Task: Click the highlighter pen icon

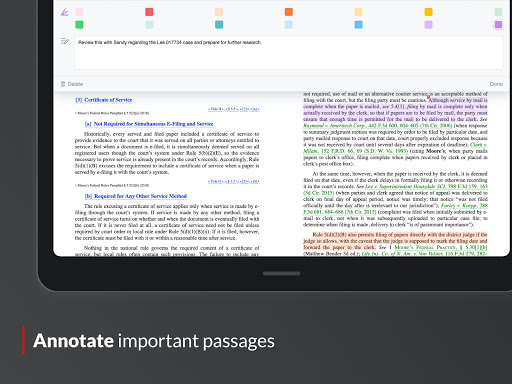Action: 65,12
